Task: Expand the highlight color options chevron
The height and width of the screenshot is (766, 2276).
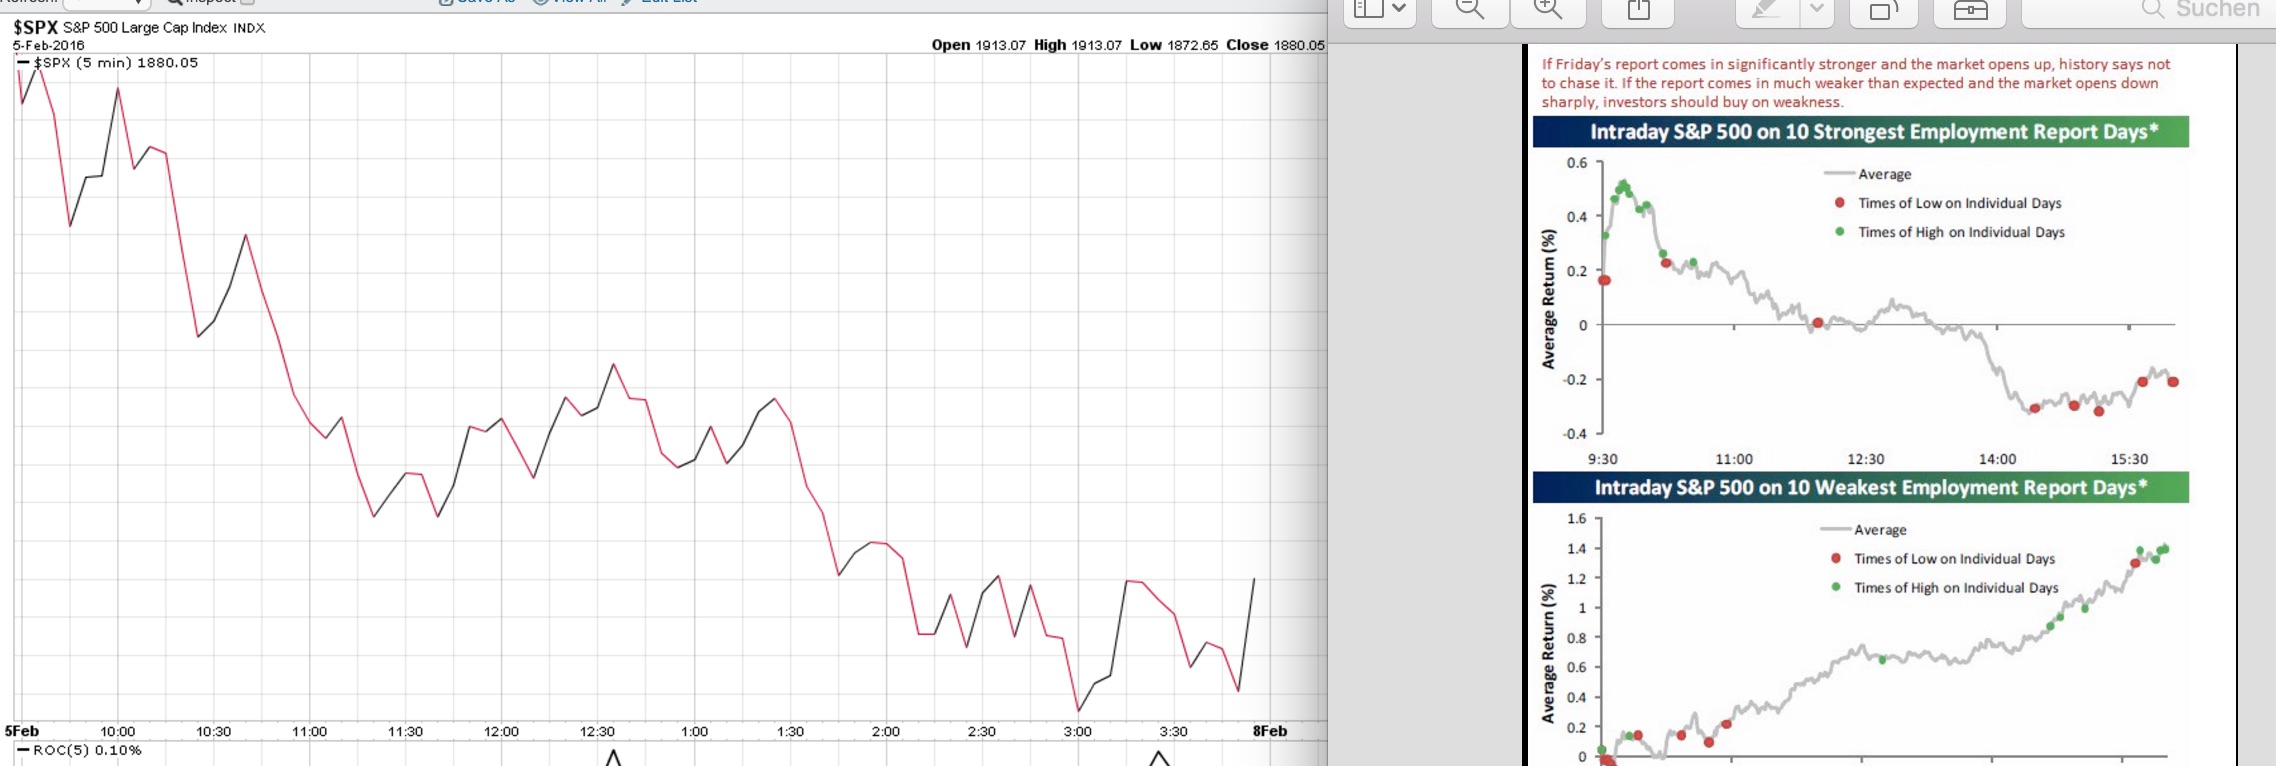Action: point(1817,12)
